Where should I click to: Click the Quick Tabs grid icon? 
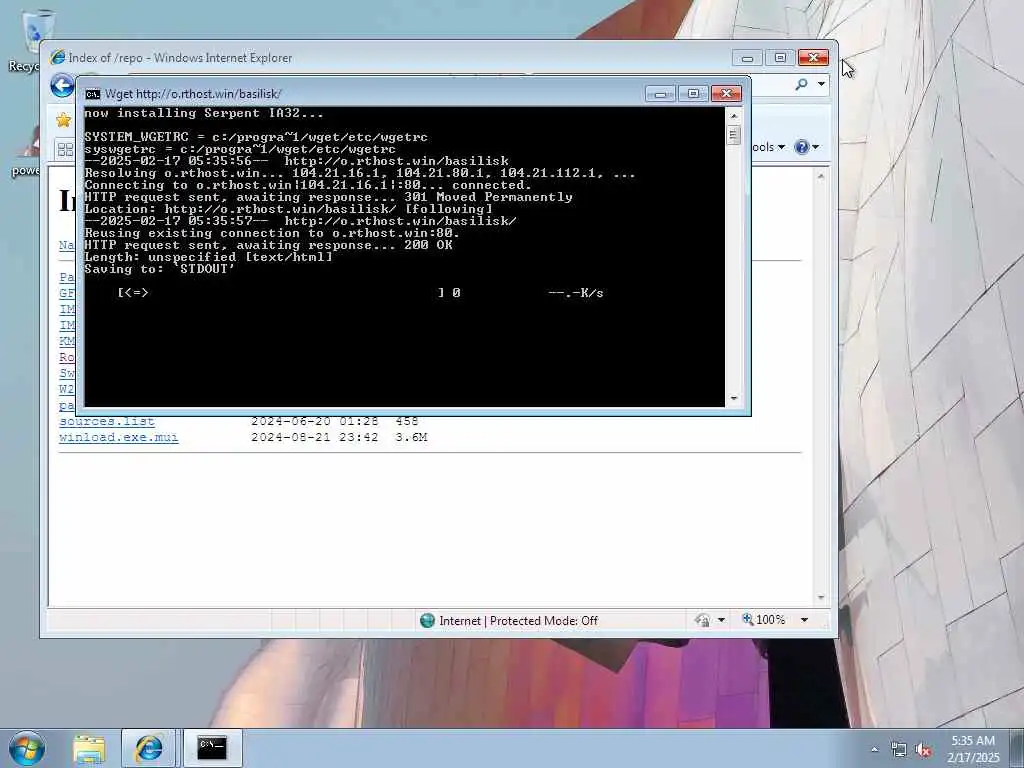pos(65,150)
